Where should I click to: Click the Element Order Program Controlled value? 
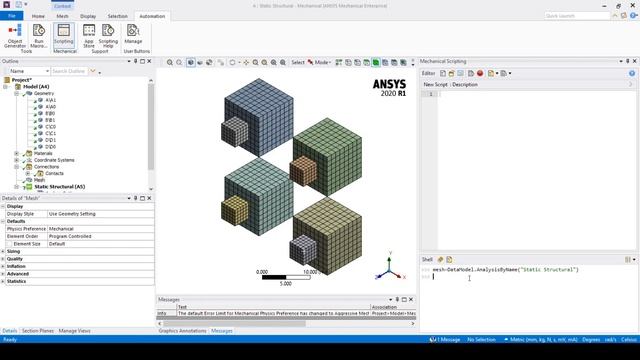pyautogui.click(x=101, y=236)
